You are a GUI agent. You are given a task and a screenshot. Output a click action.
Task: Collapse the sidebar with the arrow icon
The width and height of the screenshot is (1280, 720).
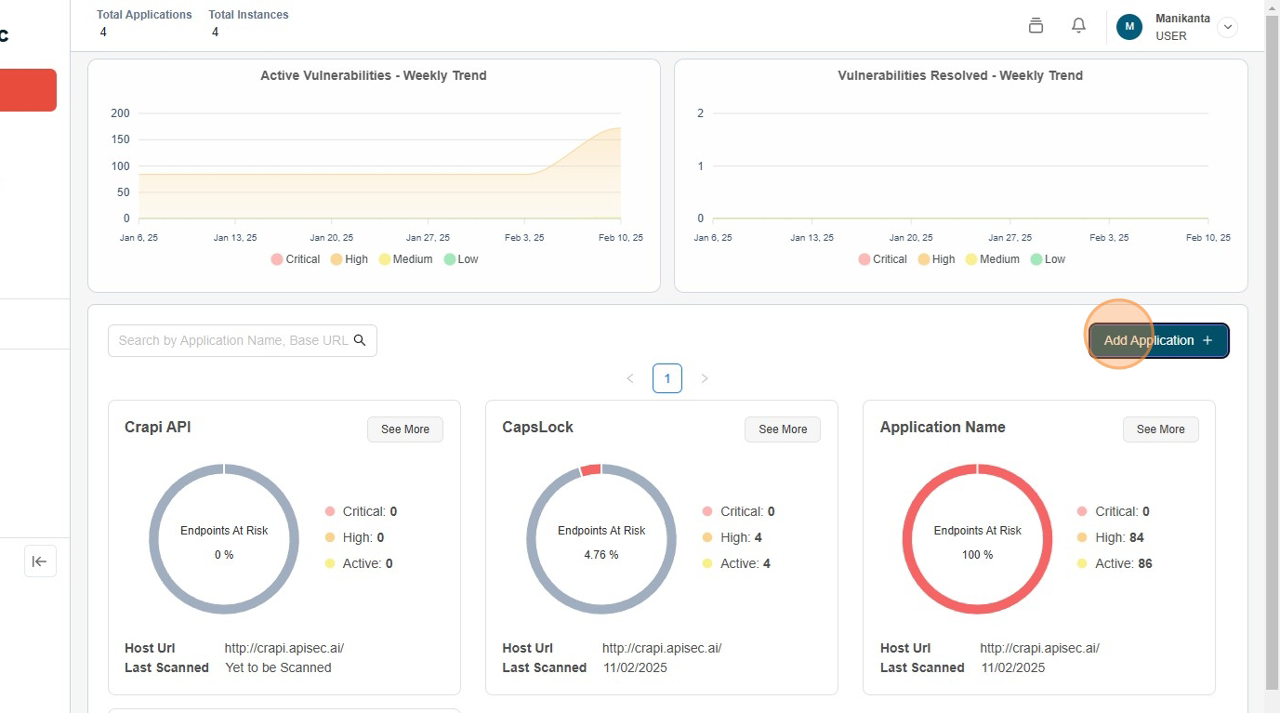tap(40, 561)
